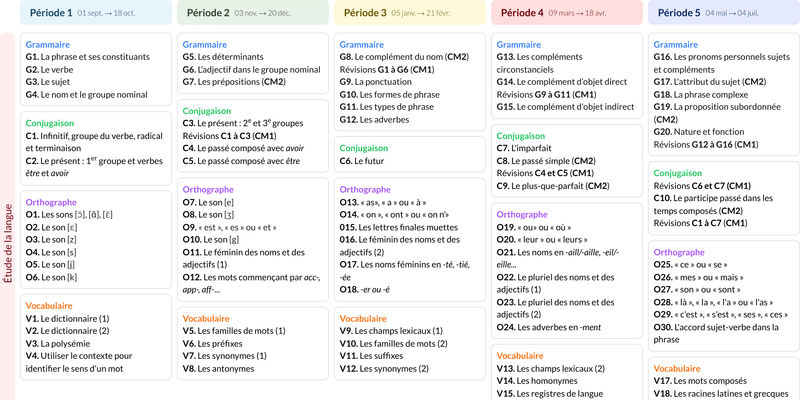Select O18. -er ou -é
This screenshot has height=400, width=800.
click(x=365, y=289)
